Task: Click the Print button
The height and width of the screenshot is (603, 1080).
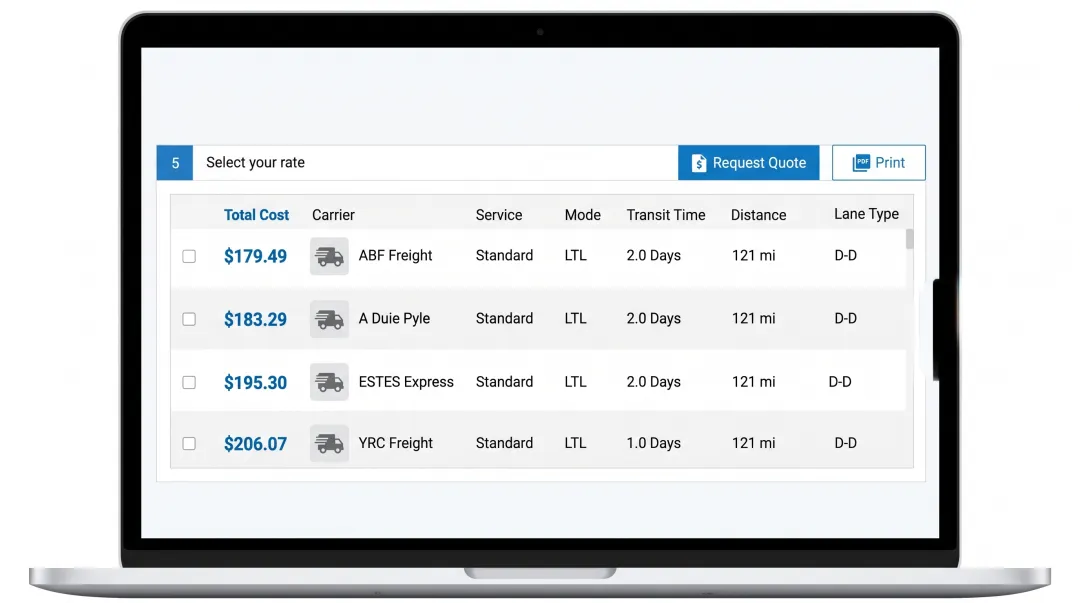Action: click(879, 163)
